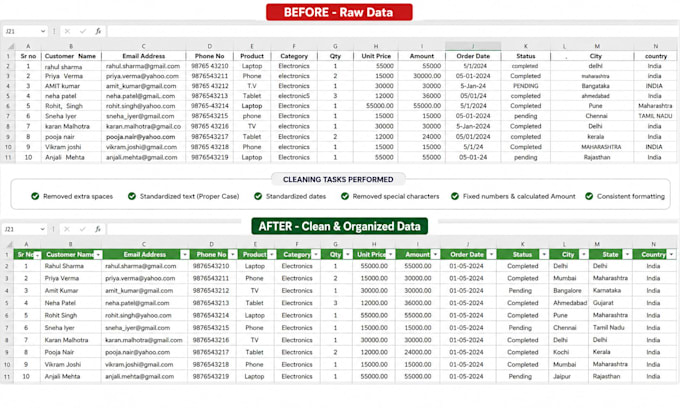Open the Amount filter dropdown in After table
680x408 pixels.
[x=435, y=255]
